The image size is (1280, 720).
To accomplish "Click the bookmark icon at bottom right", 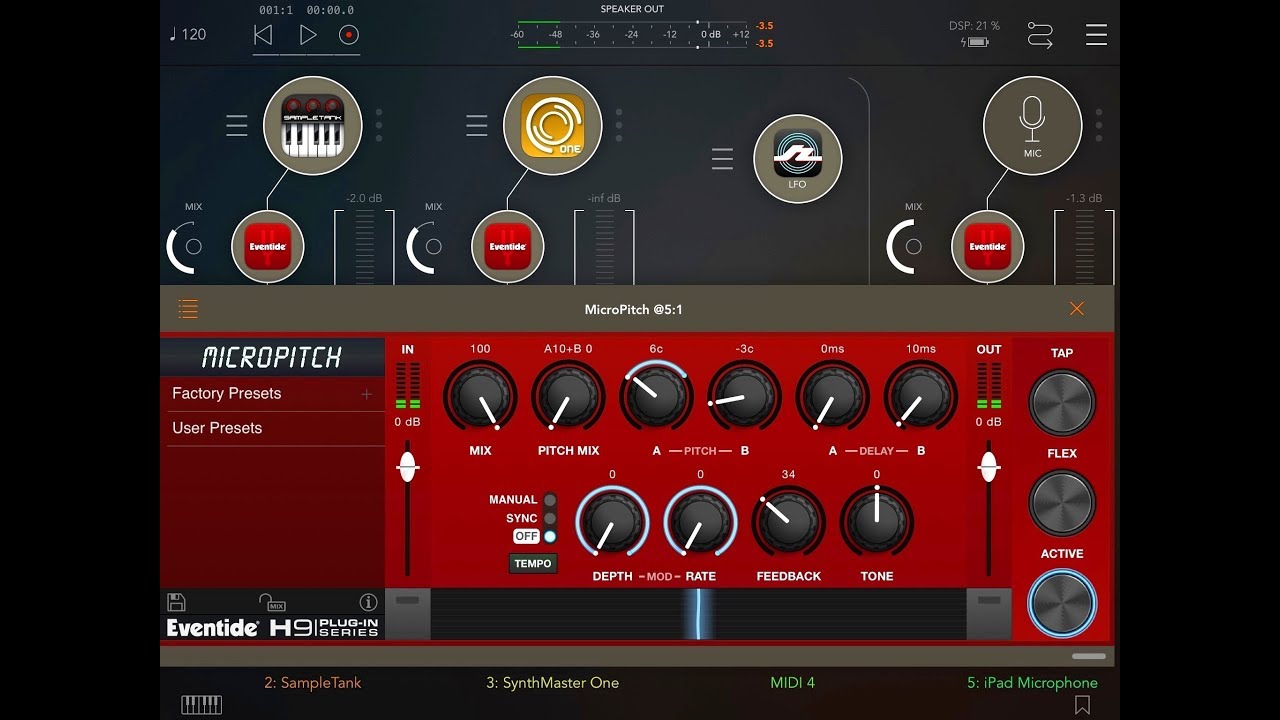I will (1082, 706).
